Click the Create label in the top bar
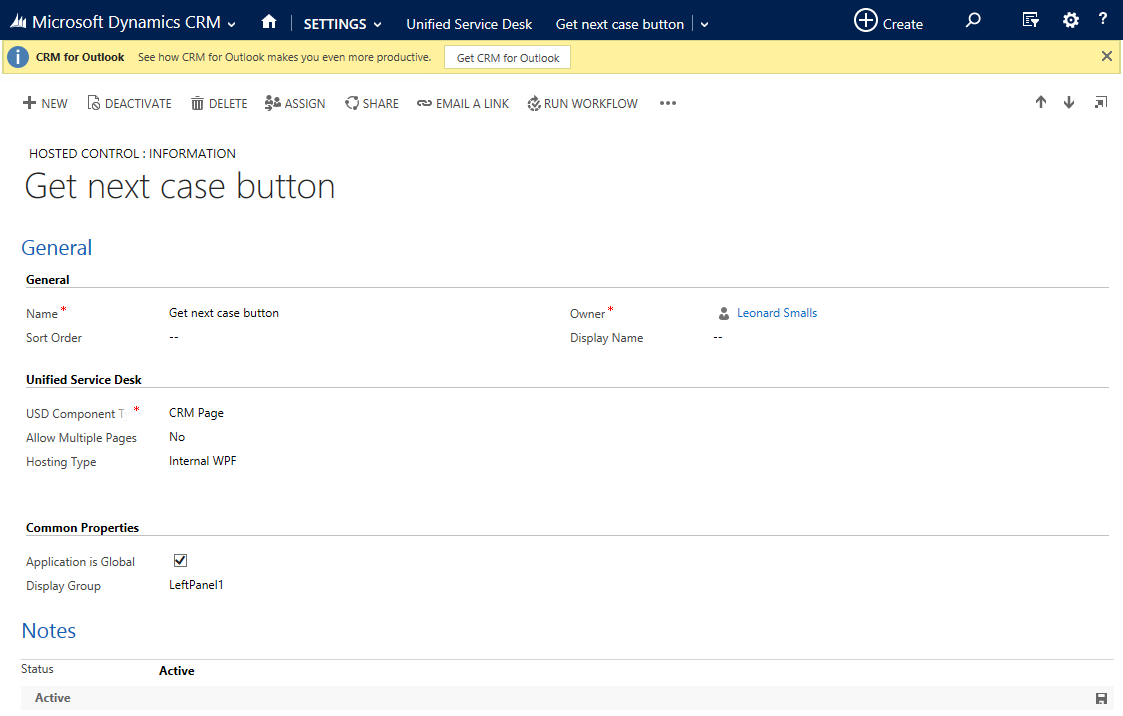 point(902,24)
